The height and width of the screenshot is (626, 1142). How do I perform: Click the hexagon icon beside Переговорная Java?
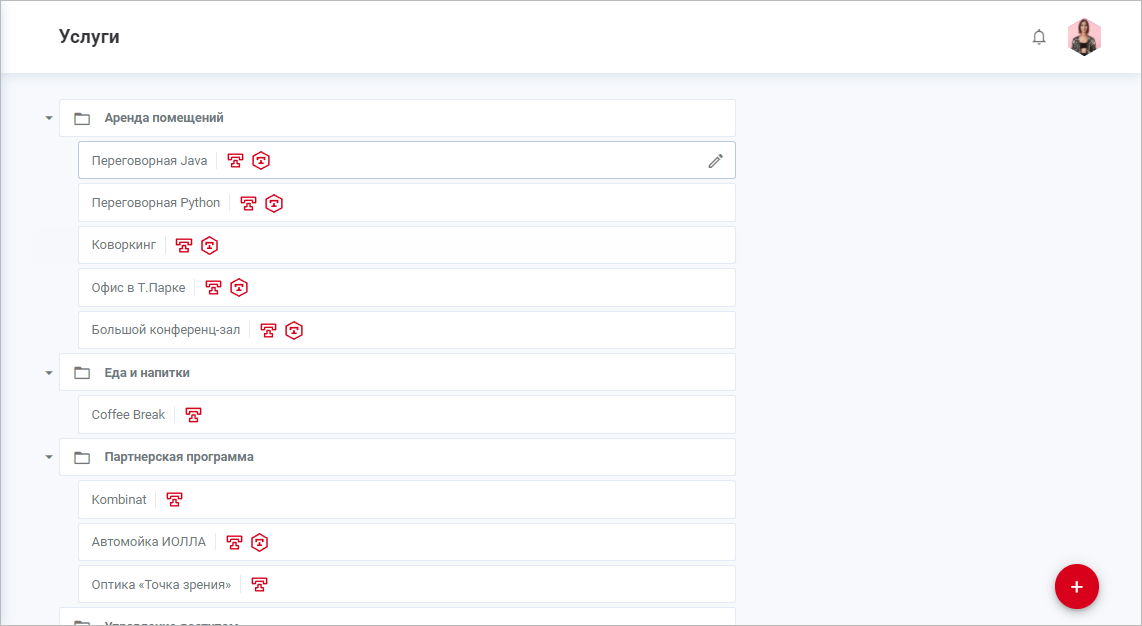(x=261, y=161)
